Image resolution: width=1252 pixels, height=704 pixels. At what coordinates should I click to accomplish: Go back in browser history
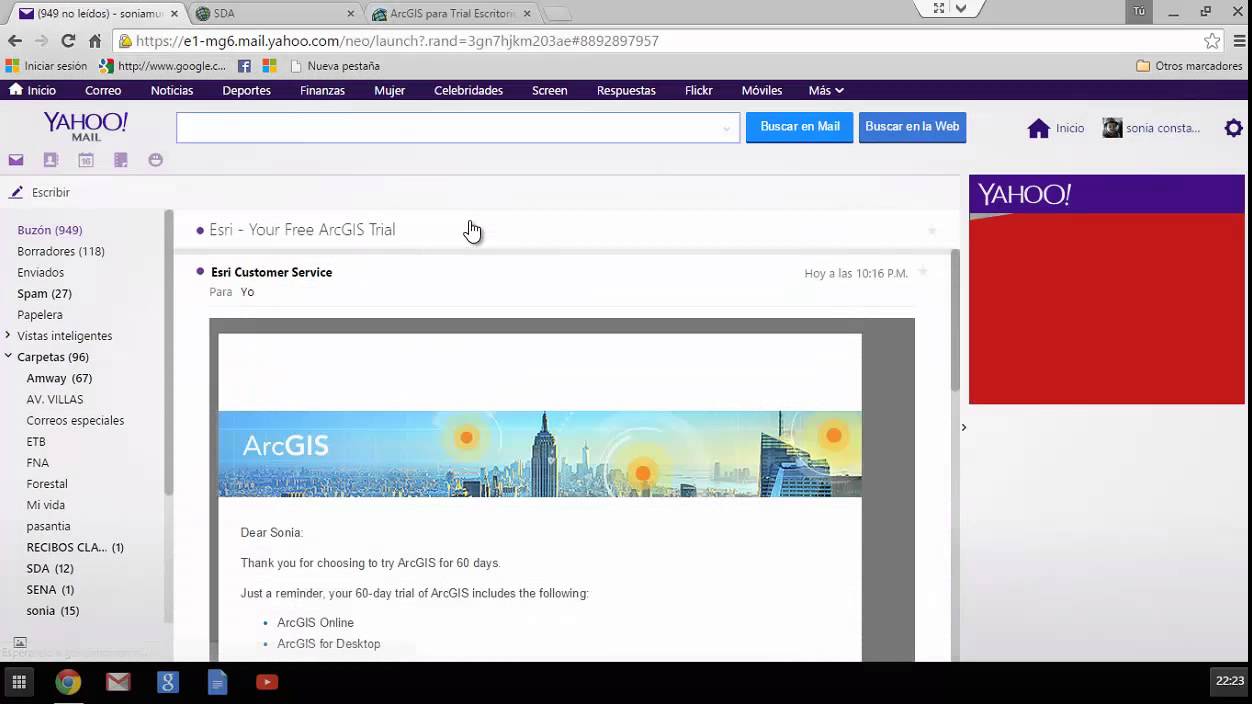click(15, 41)
